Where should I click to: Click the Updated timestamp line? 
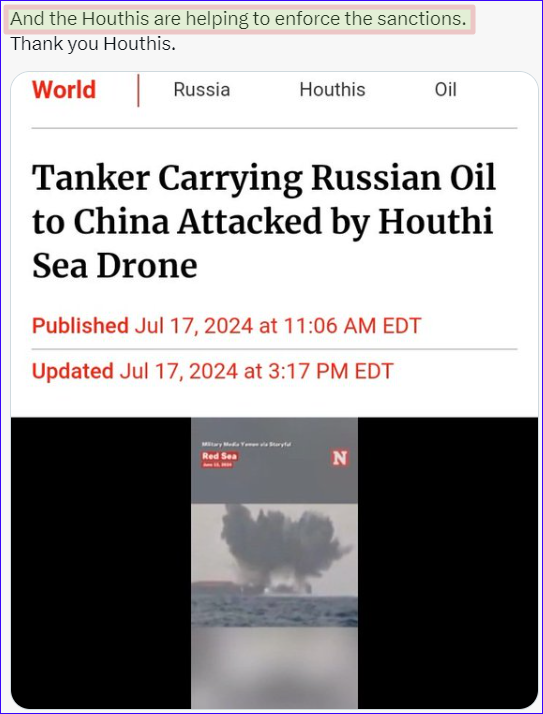coord(212,371)
